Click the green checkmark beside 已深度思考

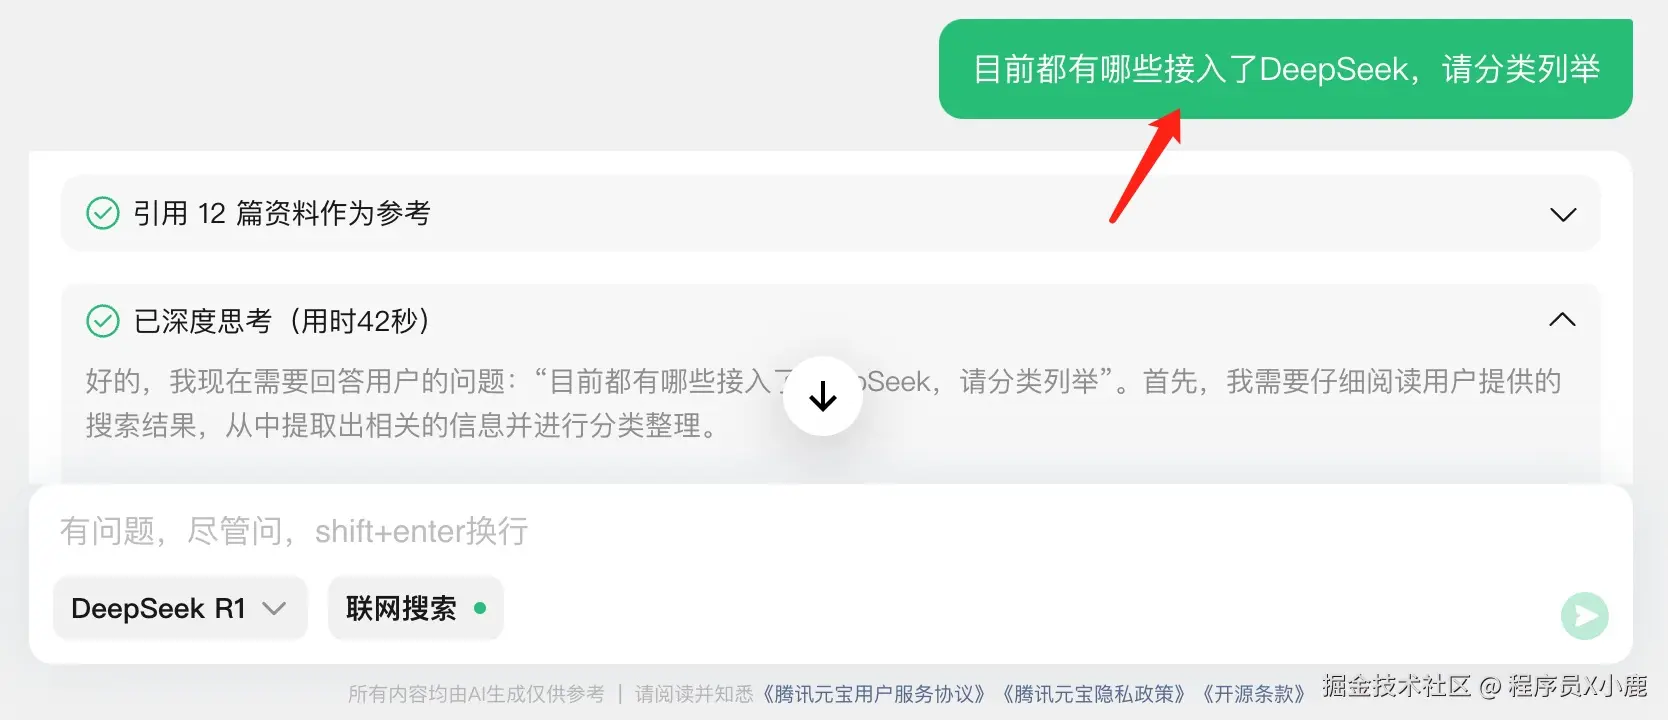coord(103,321)
